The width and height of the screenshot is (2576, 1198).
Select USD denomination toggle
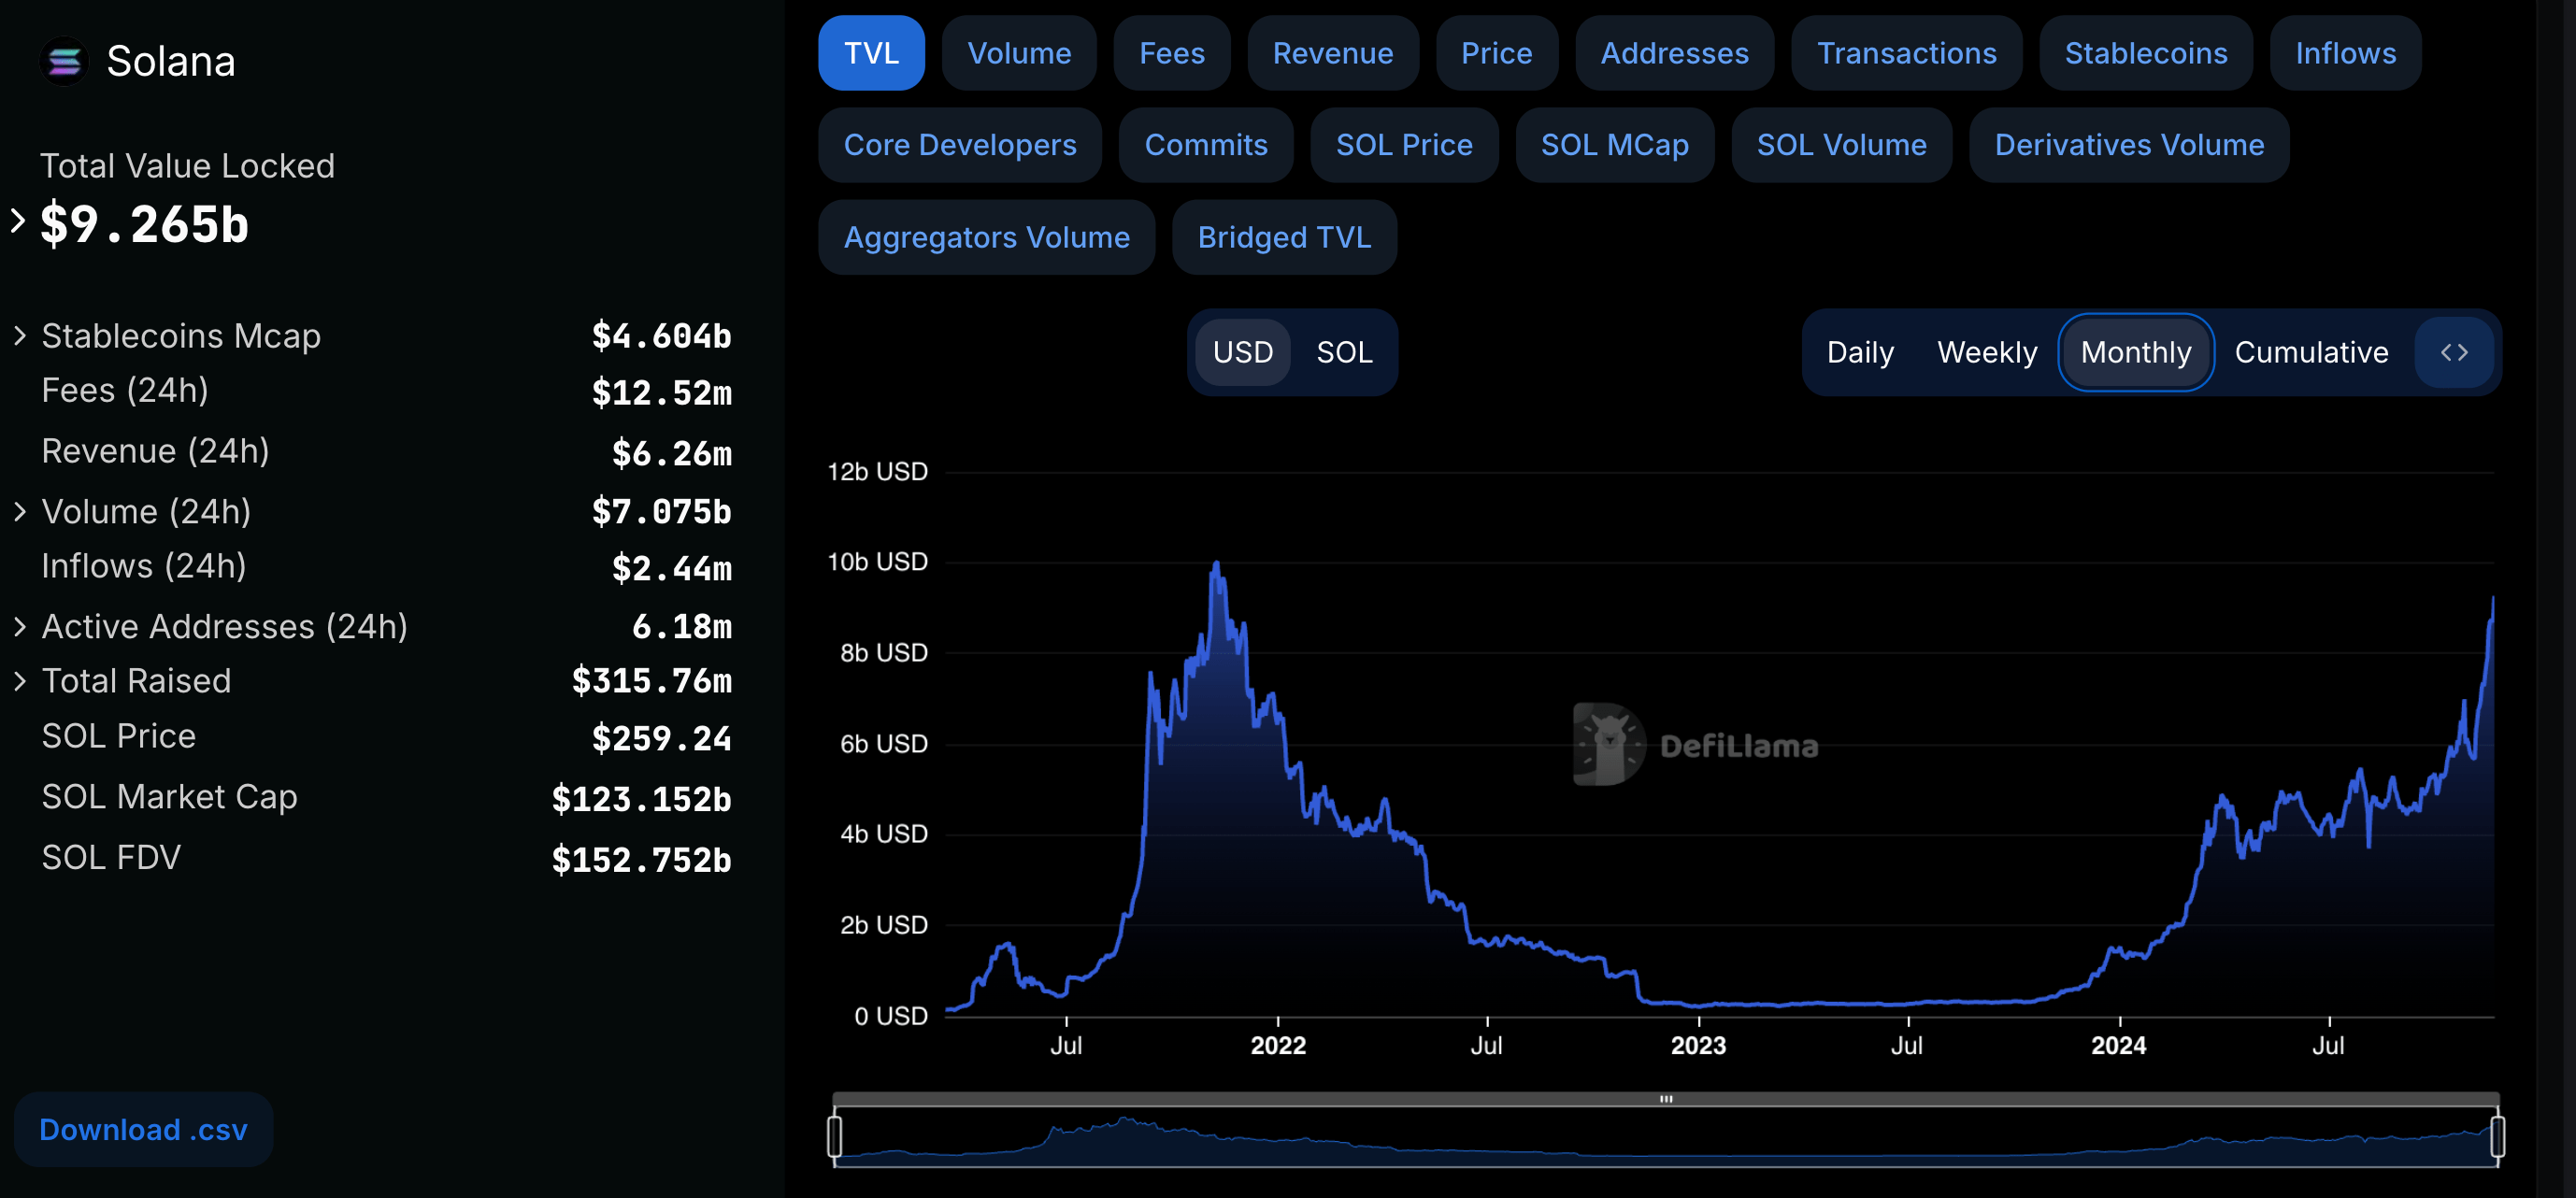click(x=1242, y=352)
